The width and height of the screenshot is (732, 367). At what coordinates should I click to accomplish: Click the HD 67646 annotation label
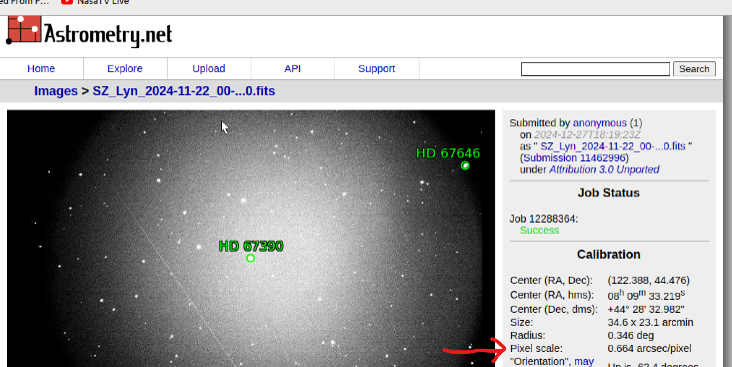coord(448,153)
